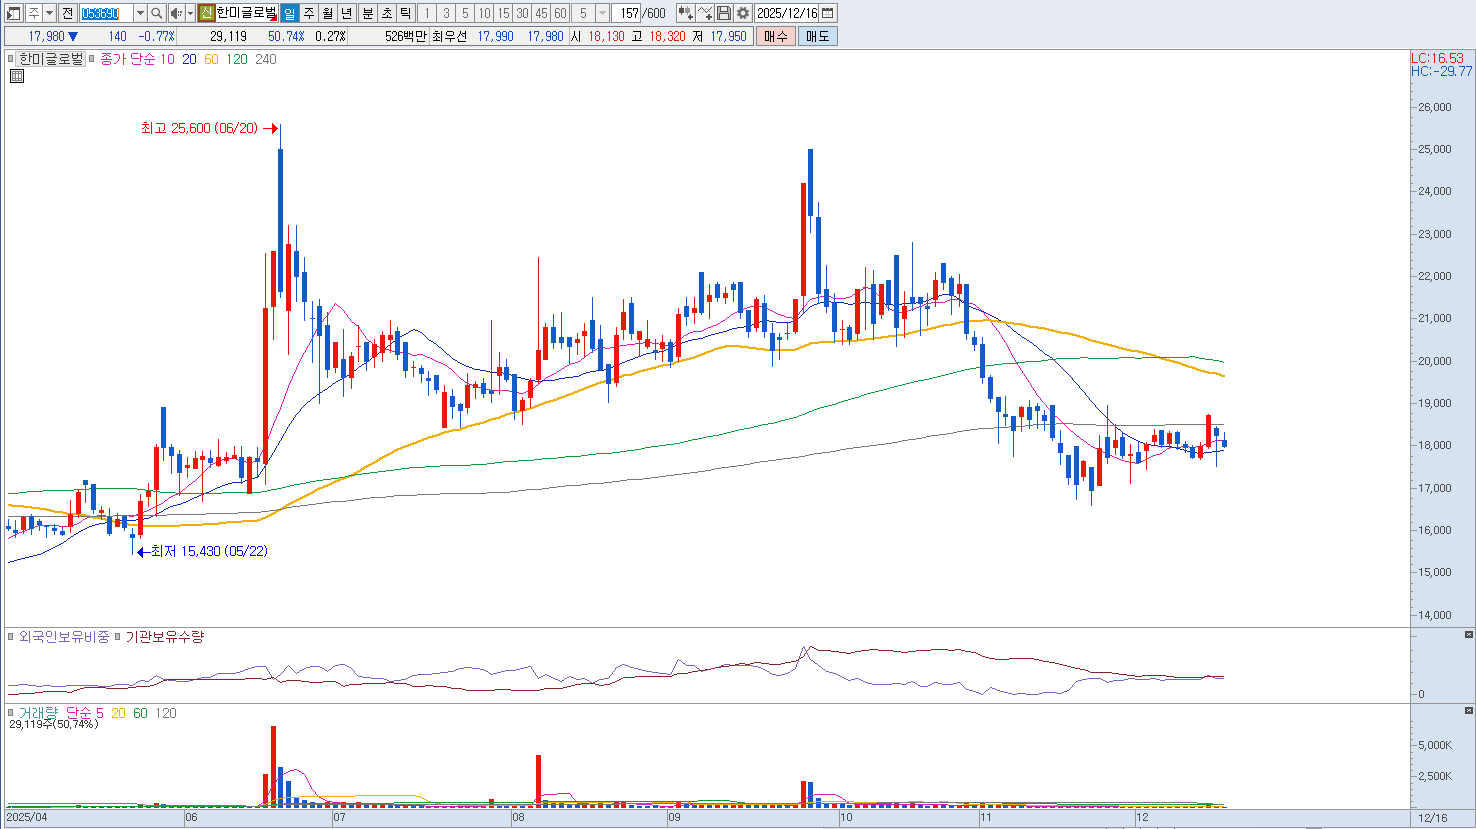1476x829 pixels.
Task: Expand the 주 market type dropdown
Action: 49,13
